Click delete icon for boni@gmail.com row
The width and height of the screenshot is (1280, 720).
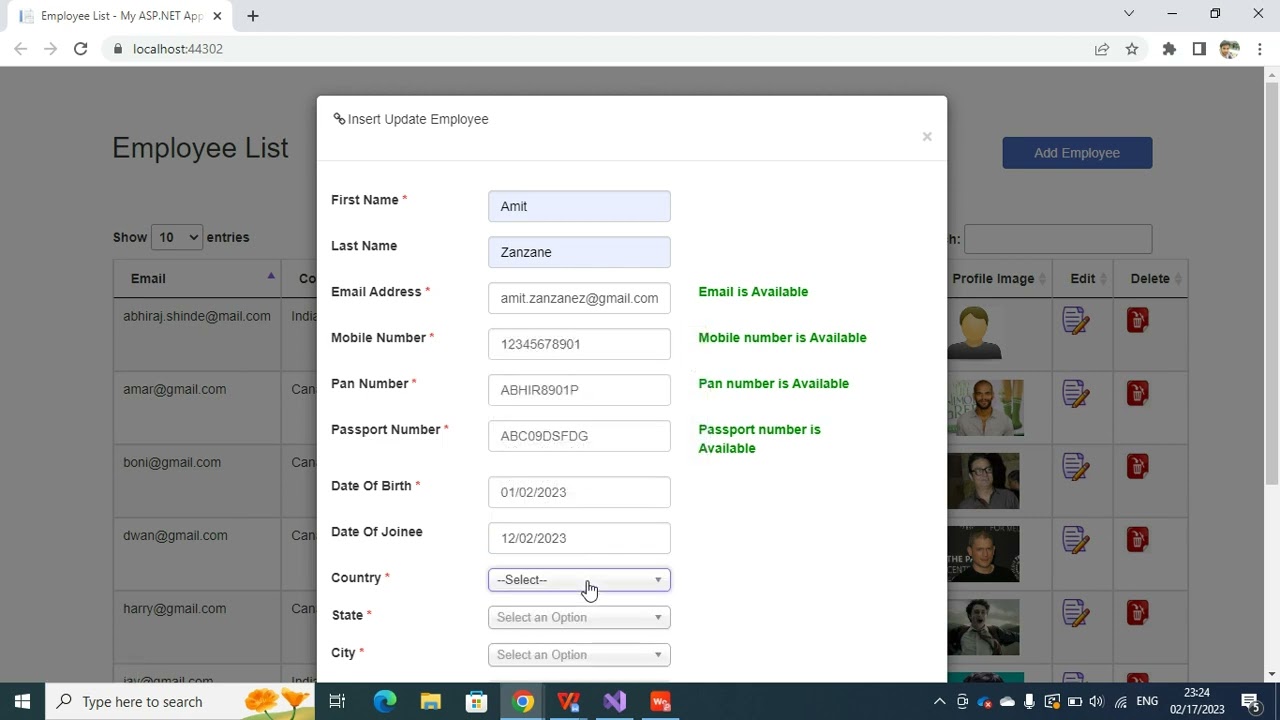tap(1137, 466)
